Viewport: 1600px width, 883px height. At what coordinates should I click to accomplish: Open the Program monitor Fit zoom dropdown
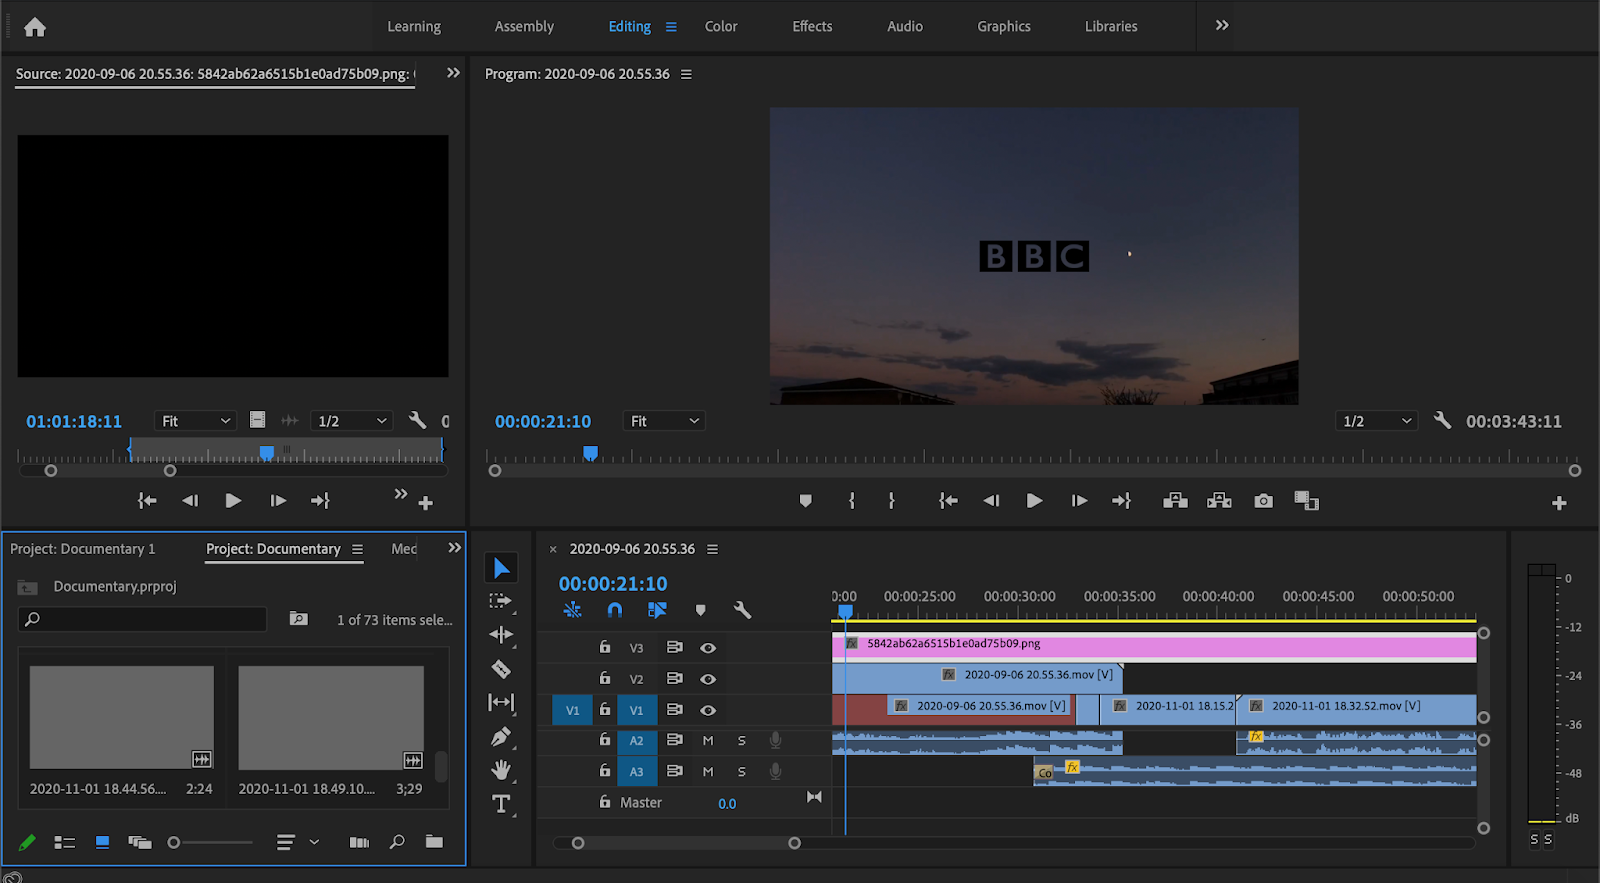[x=664, y=421]
